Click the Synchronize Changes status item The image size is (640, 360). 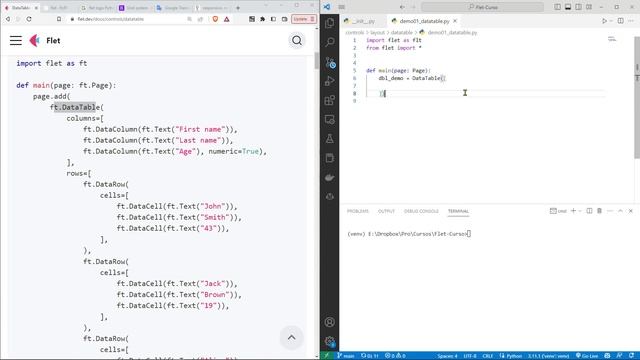pyautogui.click(x=370, y=356)
